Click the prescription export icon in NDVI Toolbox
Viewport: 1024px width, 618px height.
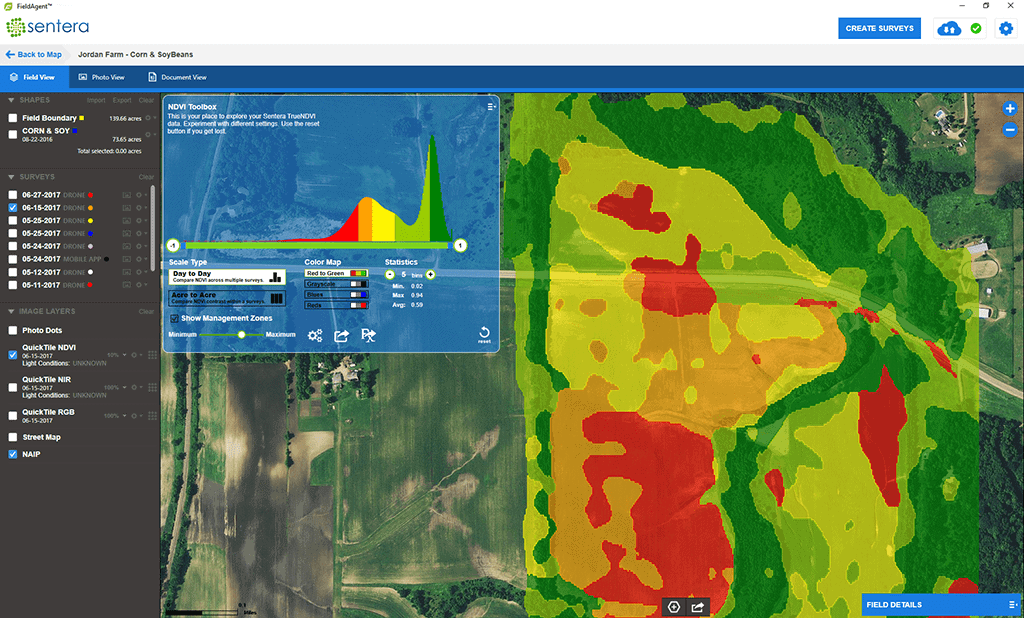point(369,335)
